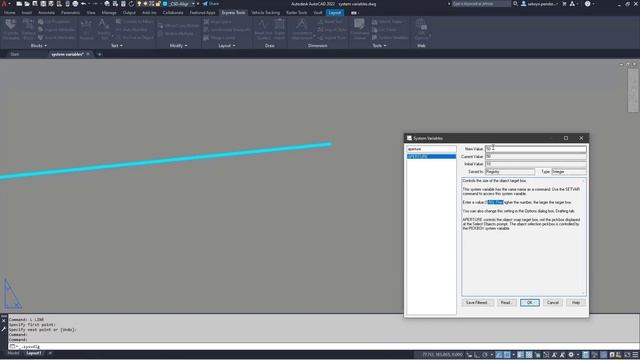Click Workspace Switching gear in status bar
Viewport: 640px width, 360px height.
[571, 355]
